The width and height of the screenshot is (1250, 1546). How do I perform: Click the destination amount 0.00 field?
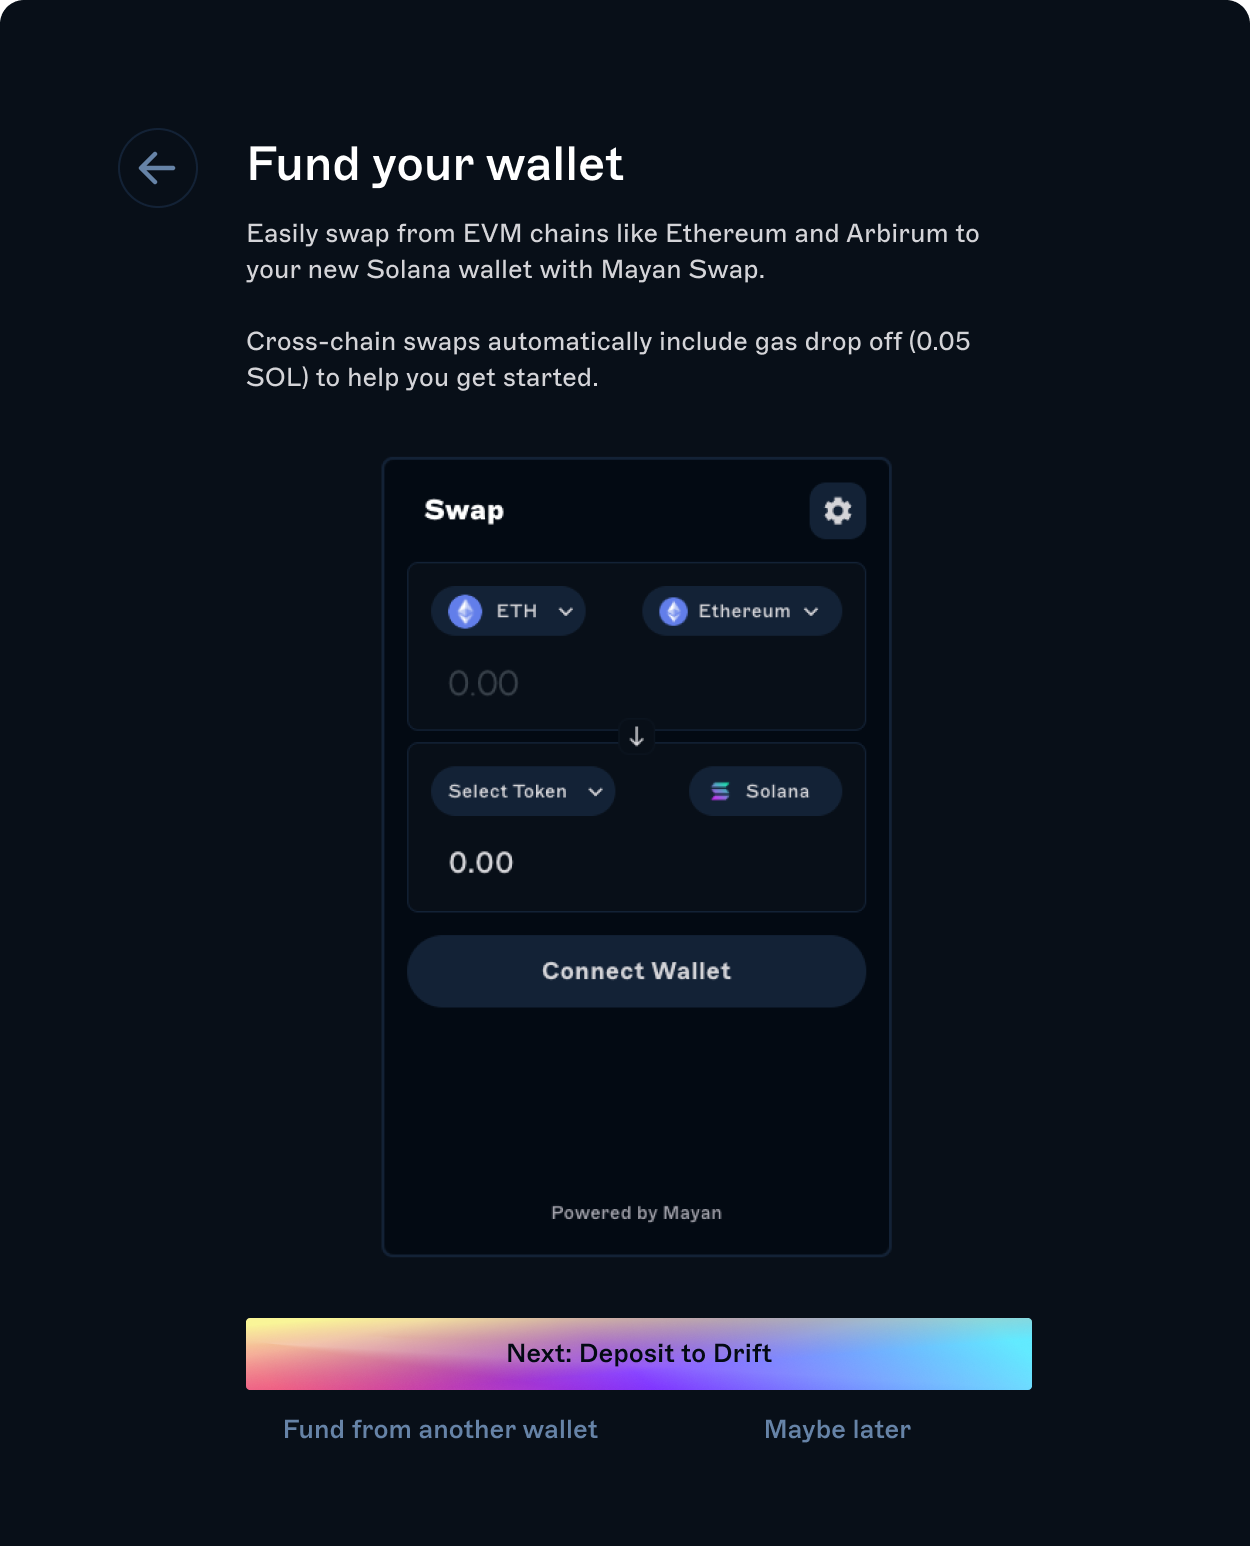point(481,862)
